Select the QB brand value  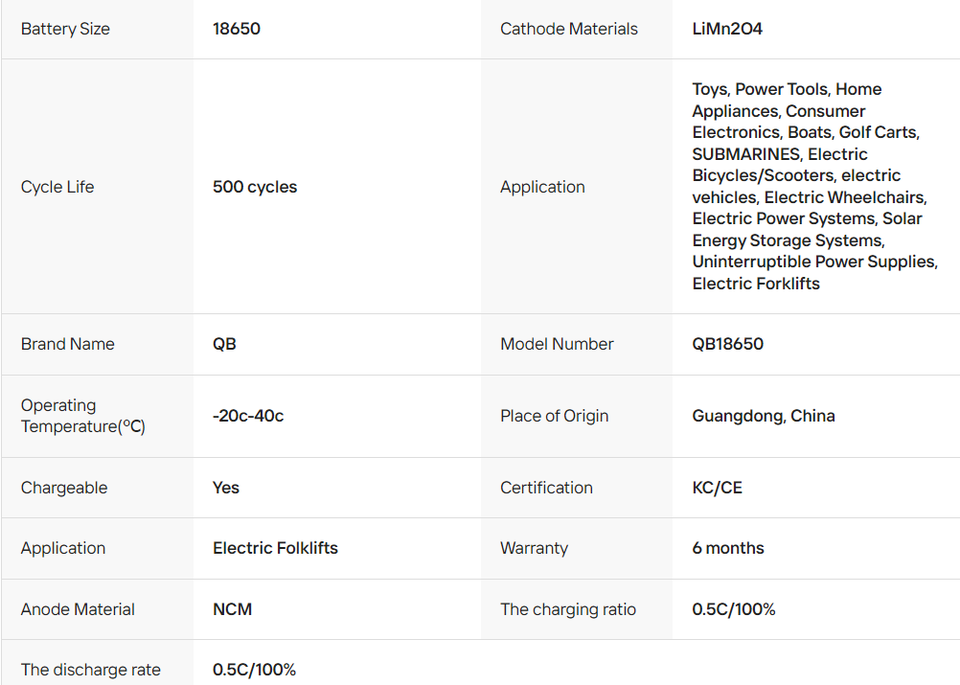click(x=224, y=344)
